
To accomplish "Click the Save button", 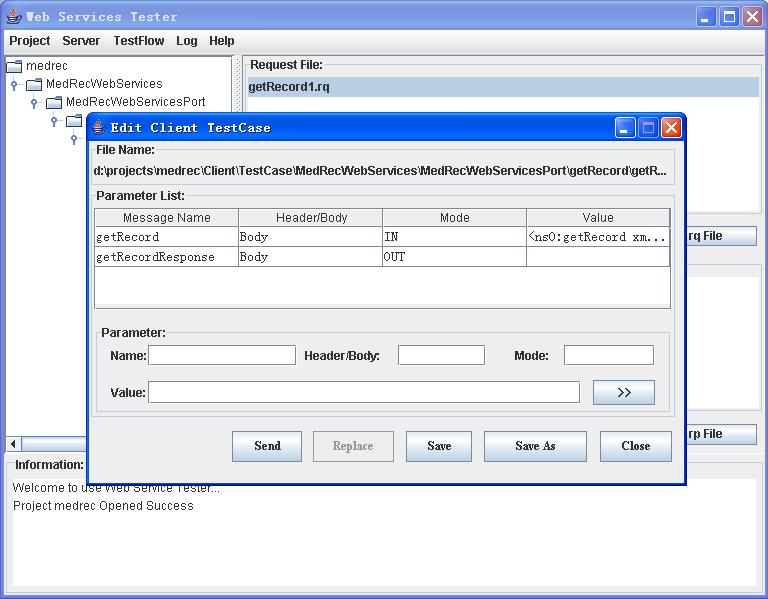I will [439, 446].
